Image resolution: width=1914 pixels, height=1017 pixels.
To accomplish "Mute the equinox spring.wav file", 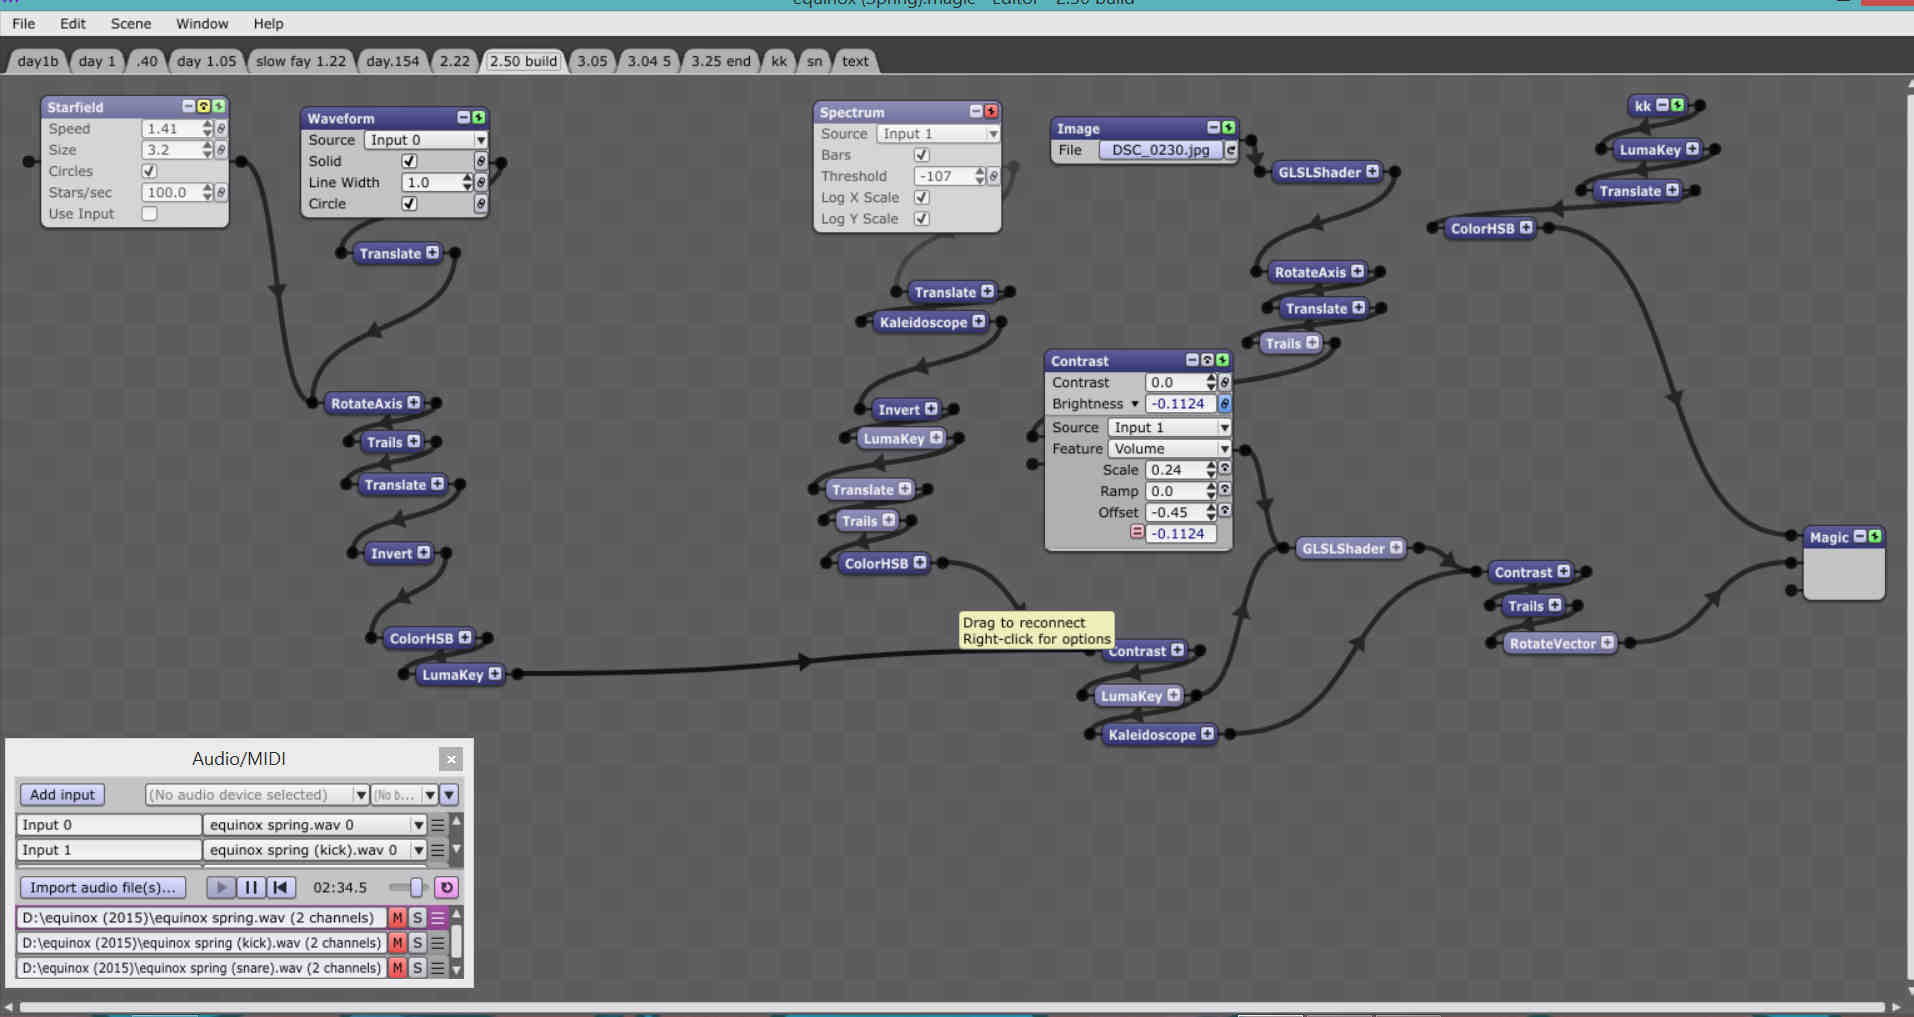I will (x=398, y=917).
